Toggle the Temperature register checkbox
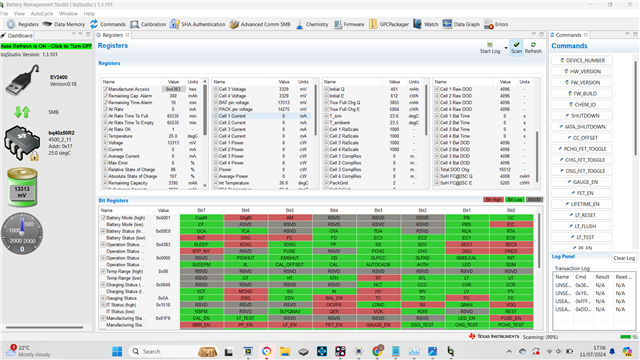The image size is (640, 360). tap(105, 136)
